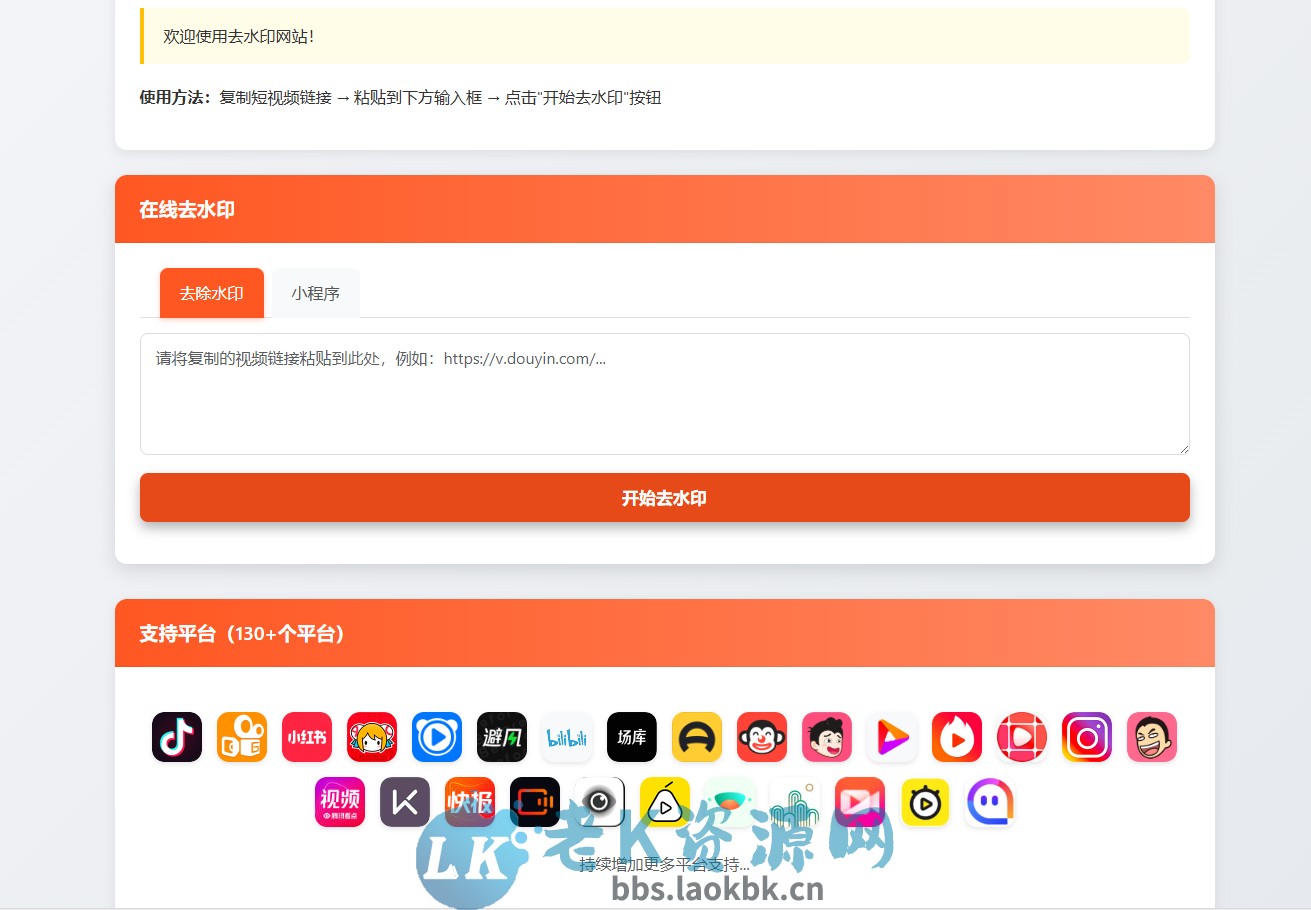1311x910 pixels.
Task: Click the blue panda play-button icon
Action: point(437,737)
